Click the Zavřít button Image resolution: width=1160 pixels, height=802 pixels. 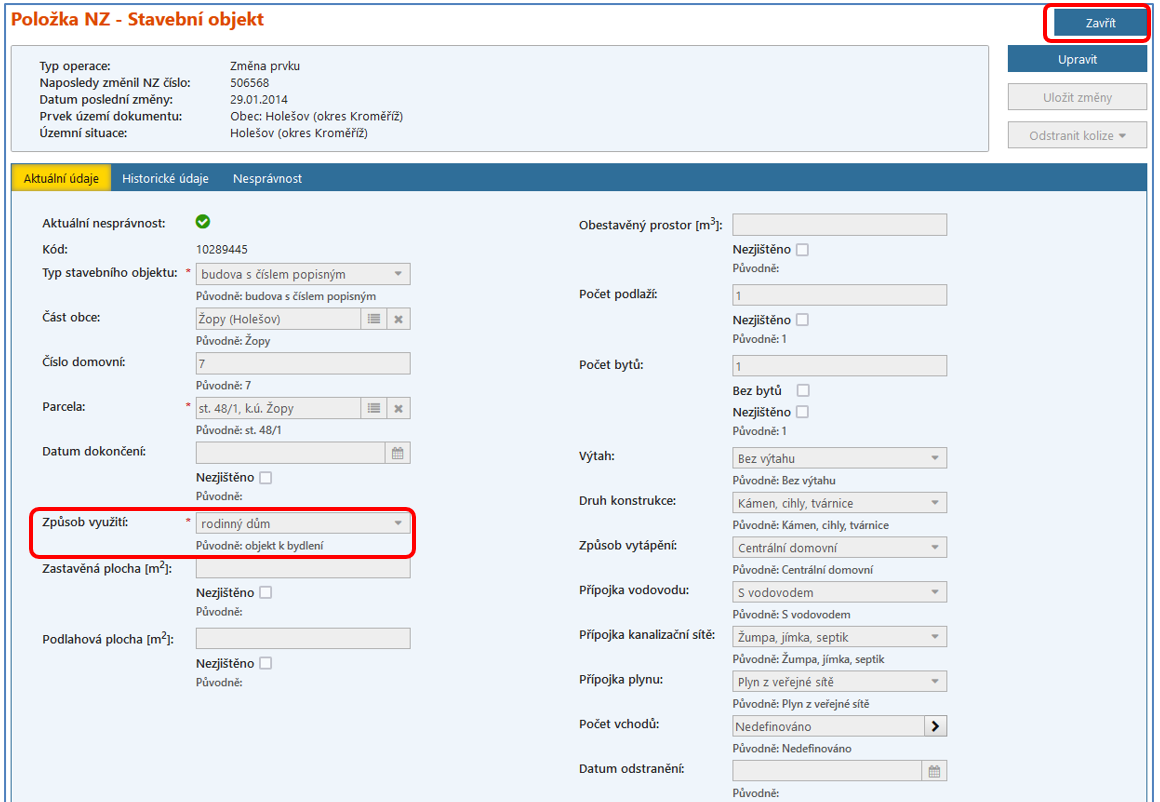pyautogui.click(x=1100, y=23)
